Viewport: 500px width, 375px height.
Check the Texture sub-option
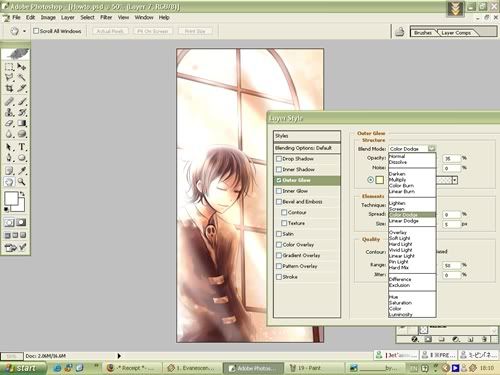[284, 223]
